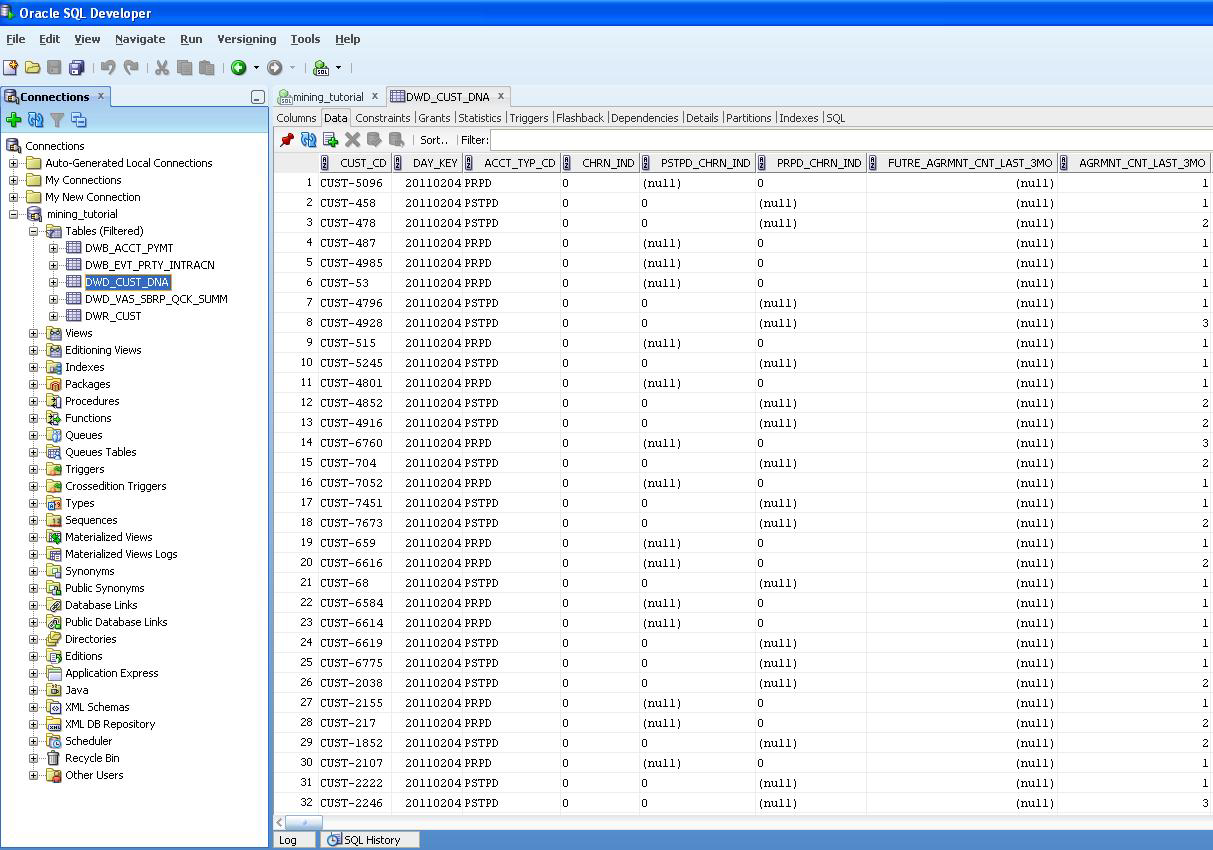Click the Open folder toolbar icon
Screen dimensions: 1213x850
tap(32, 68)
